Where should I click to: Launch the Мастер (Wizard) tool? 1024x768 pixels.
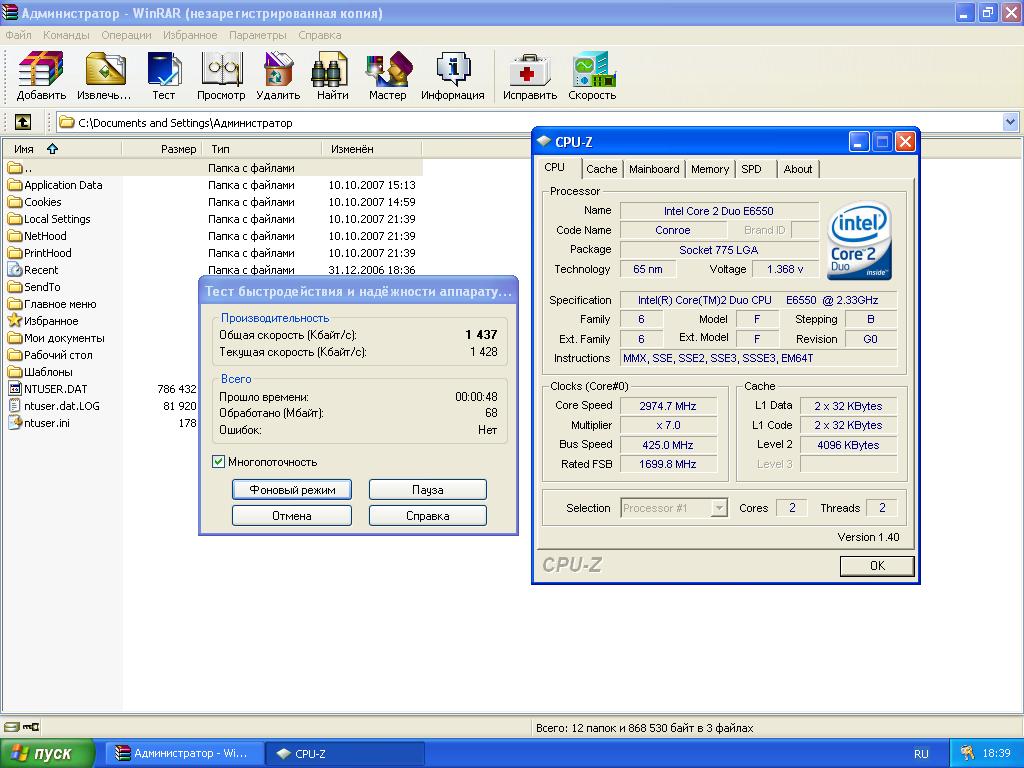click(x=387, y=76)
